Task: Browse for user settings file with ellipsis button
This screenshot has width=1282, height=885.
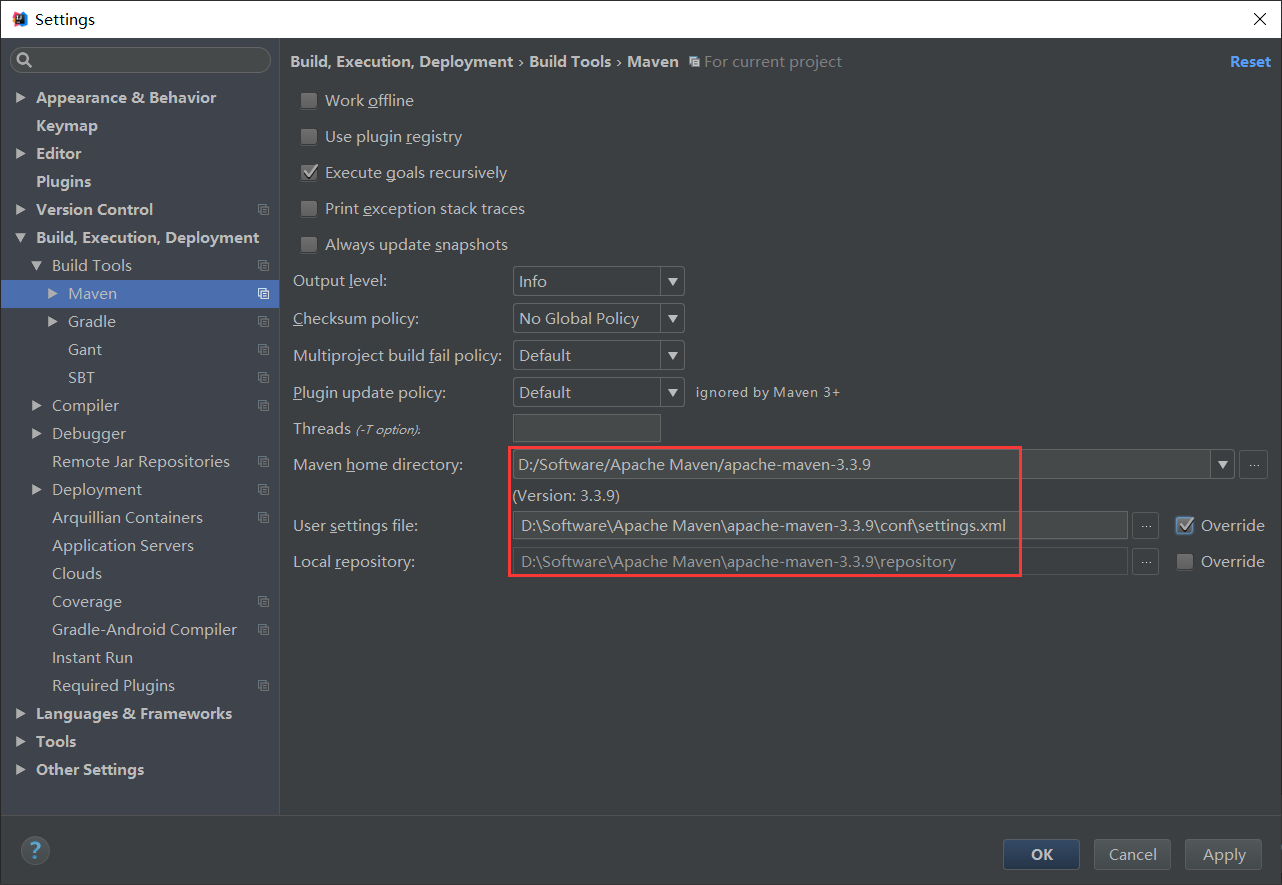Action: [1145, 525]
